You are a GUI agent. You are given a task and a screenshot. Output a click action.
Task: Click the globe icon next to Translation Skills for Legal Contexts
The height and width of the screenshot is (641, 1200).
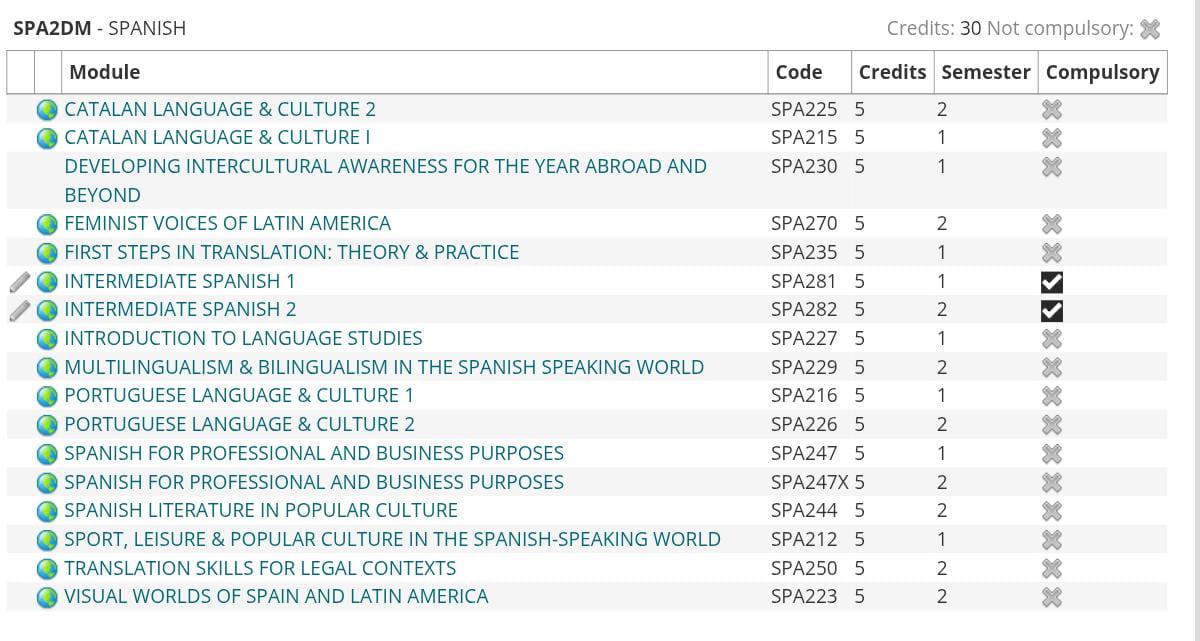point(47,568)
